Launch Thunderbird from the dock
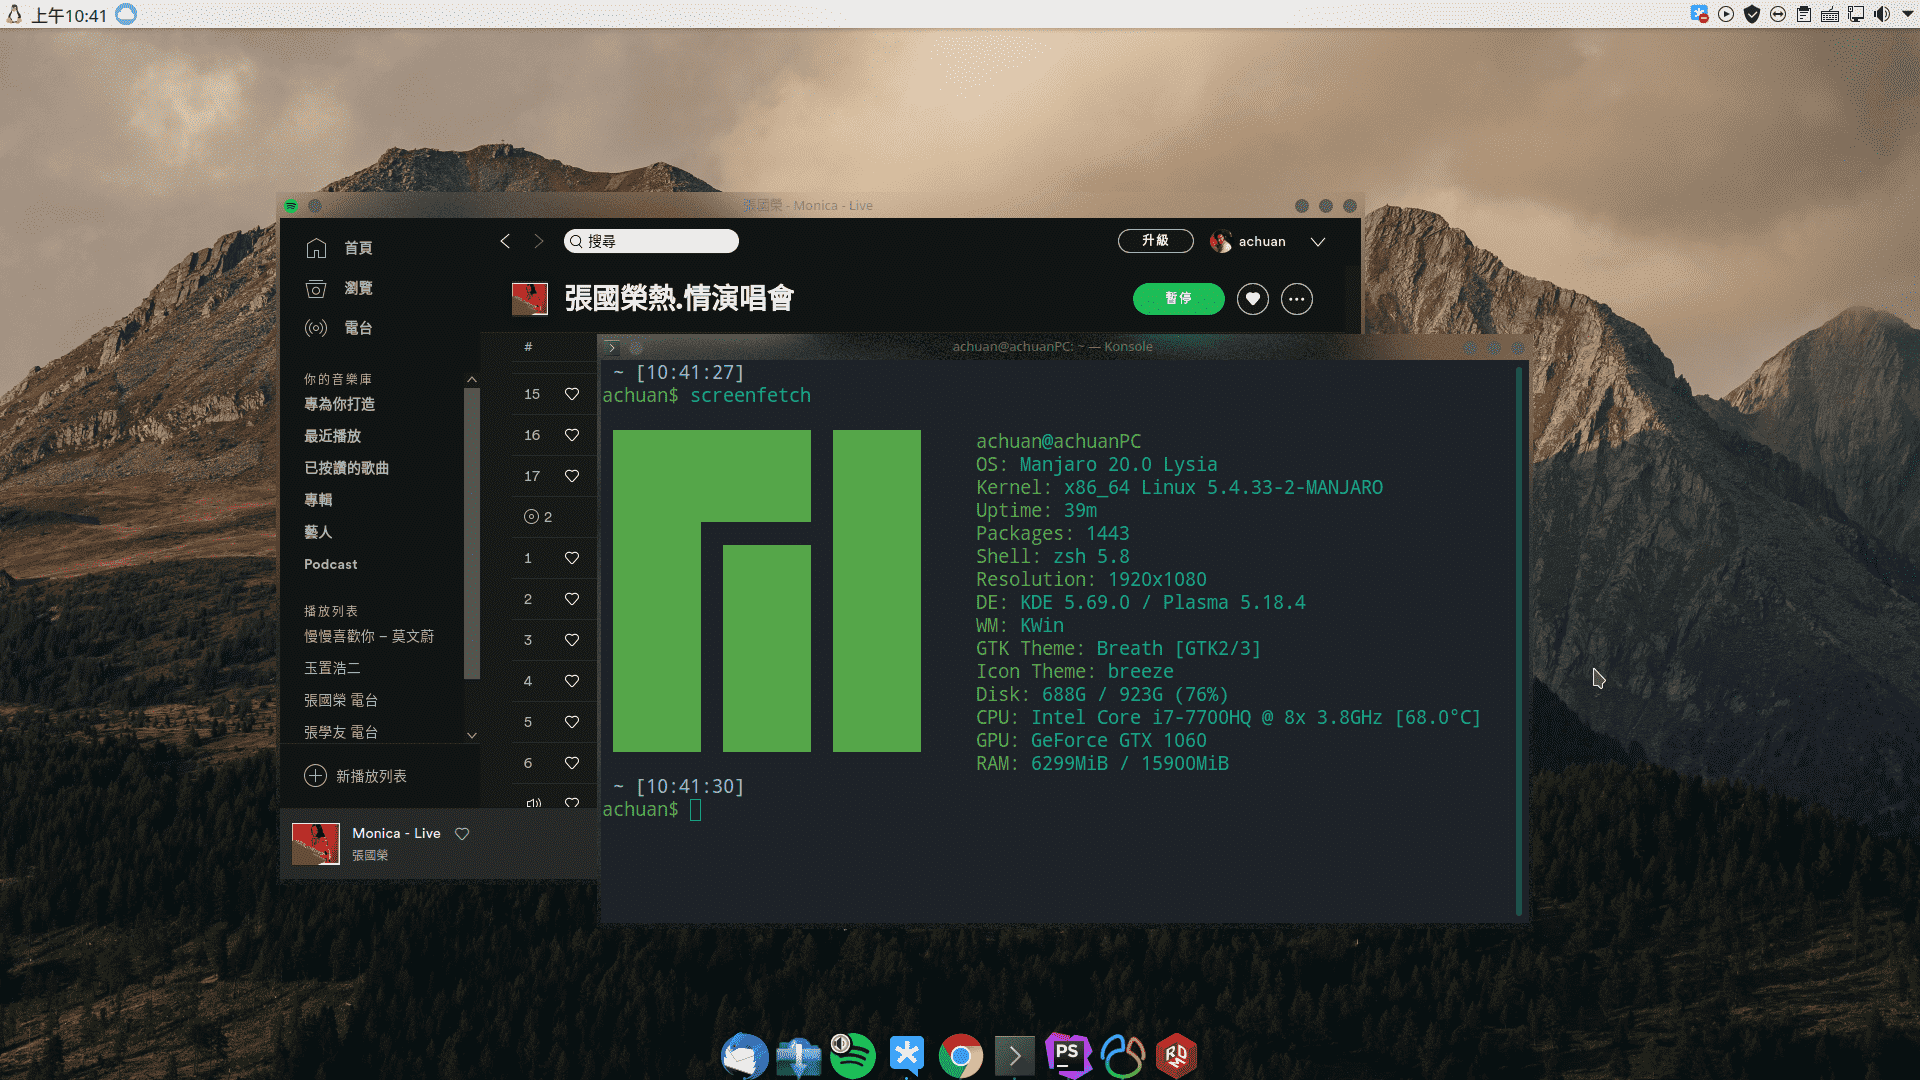1920x1080 pixels. [744, 1055]
